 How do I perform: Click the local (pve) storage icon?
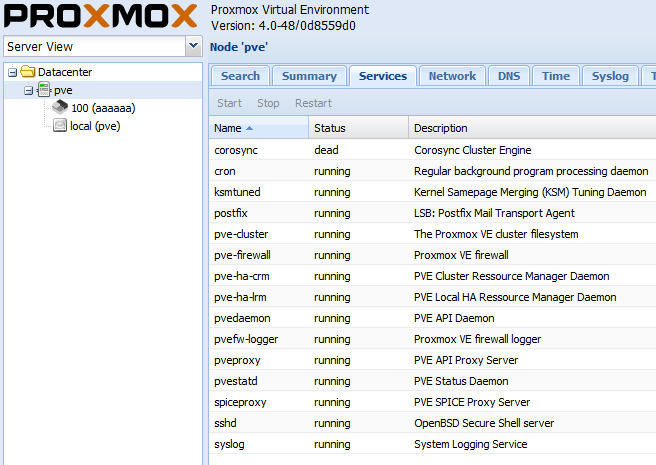pos(60,126)
